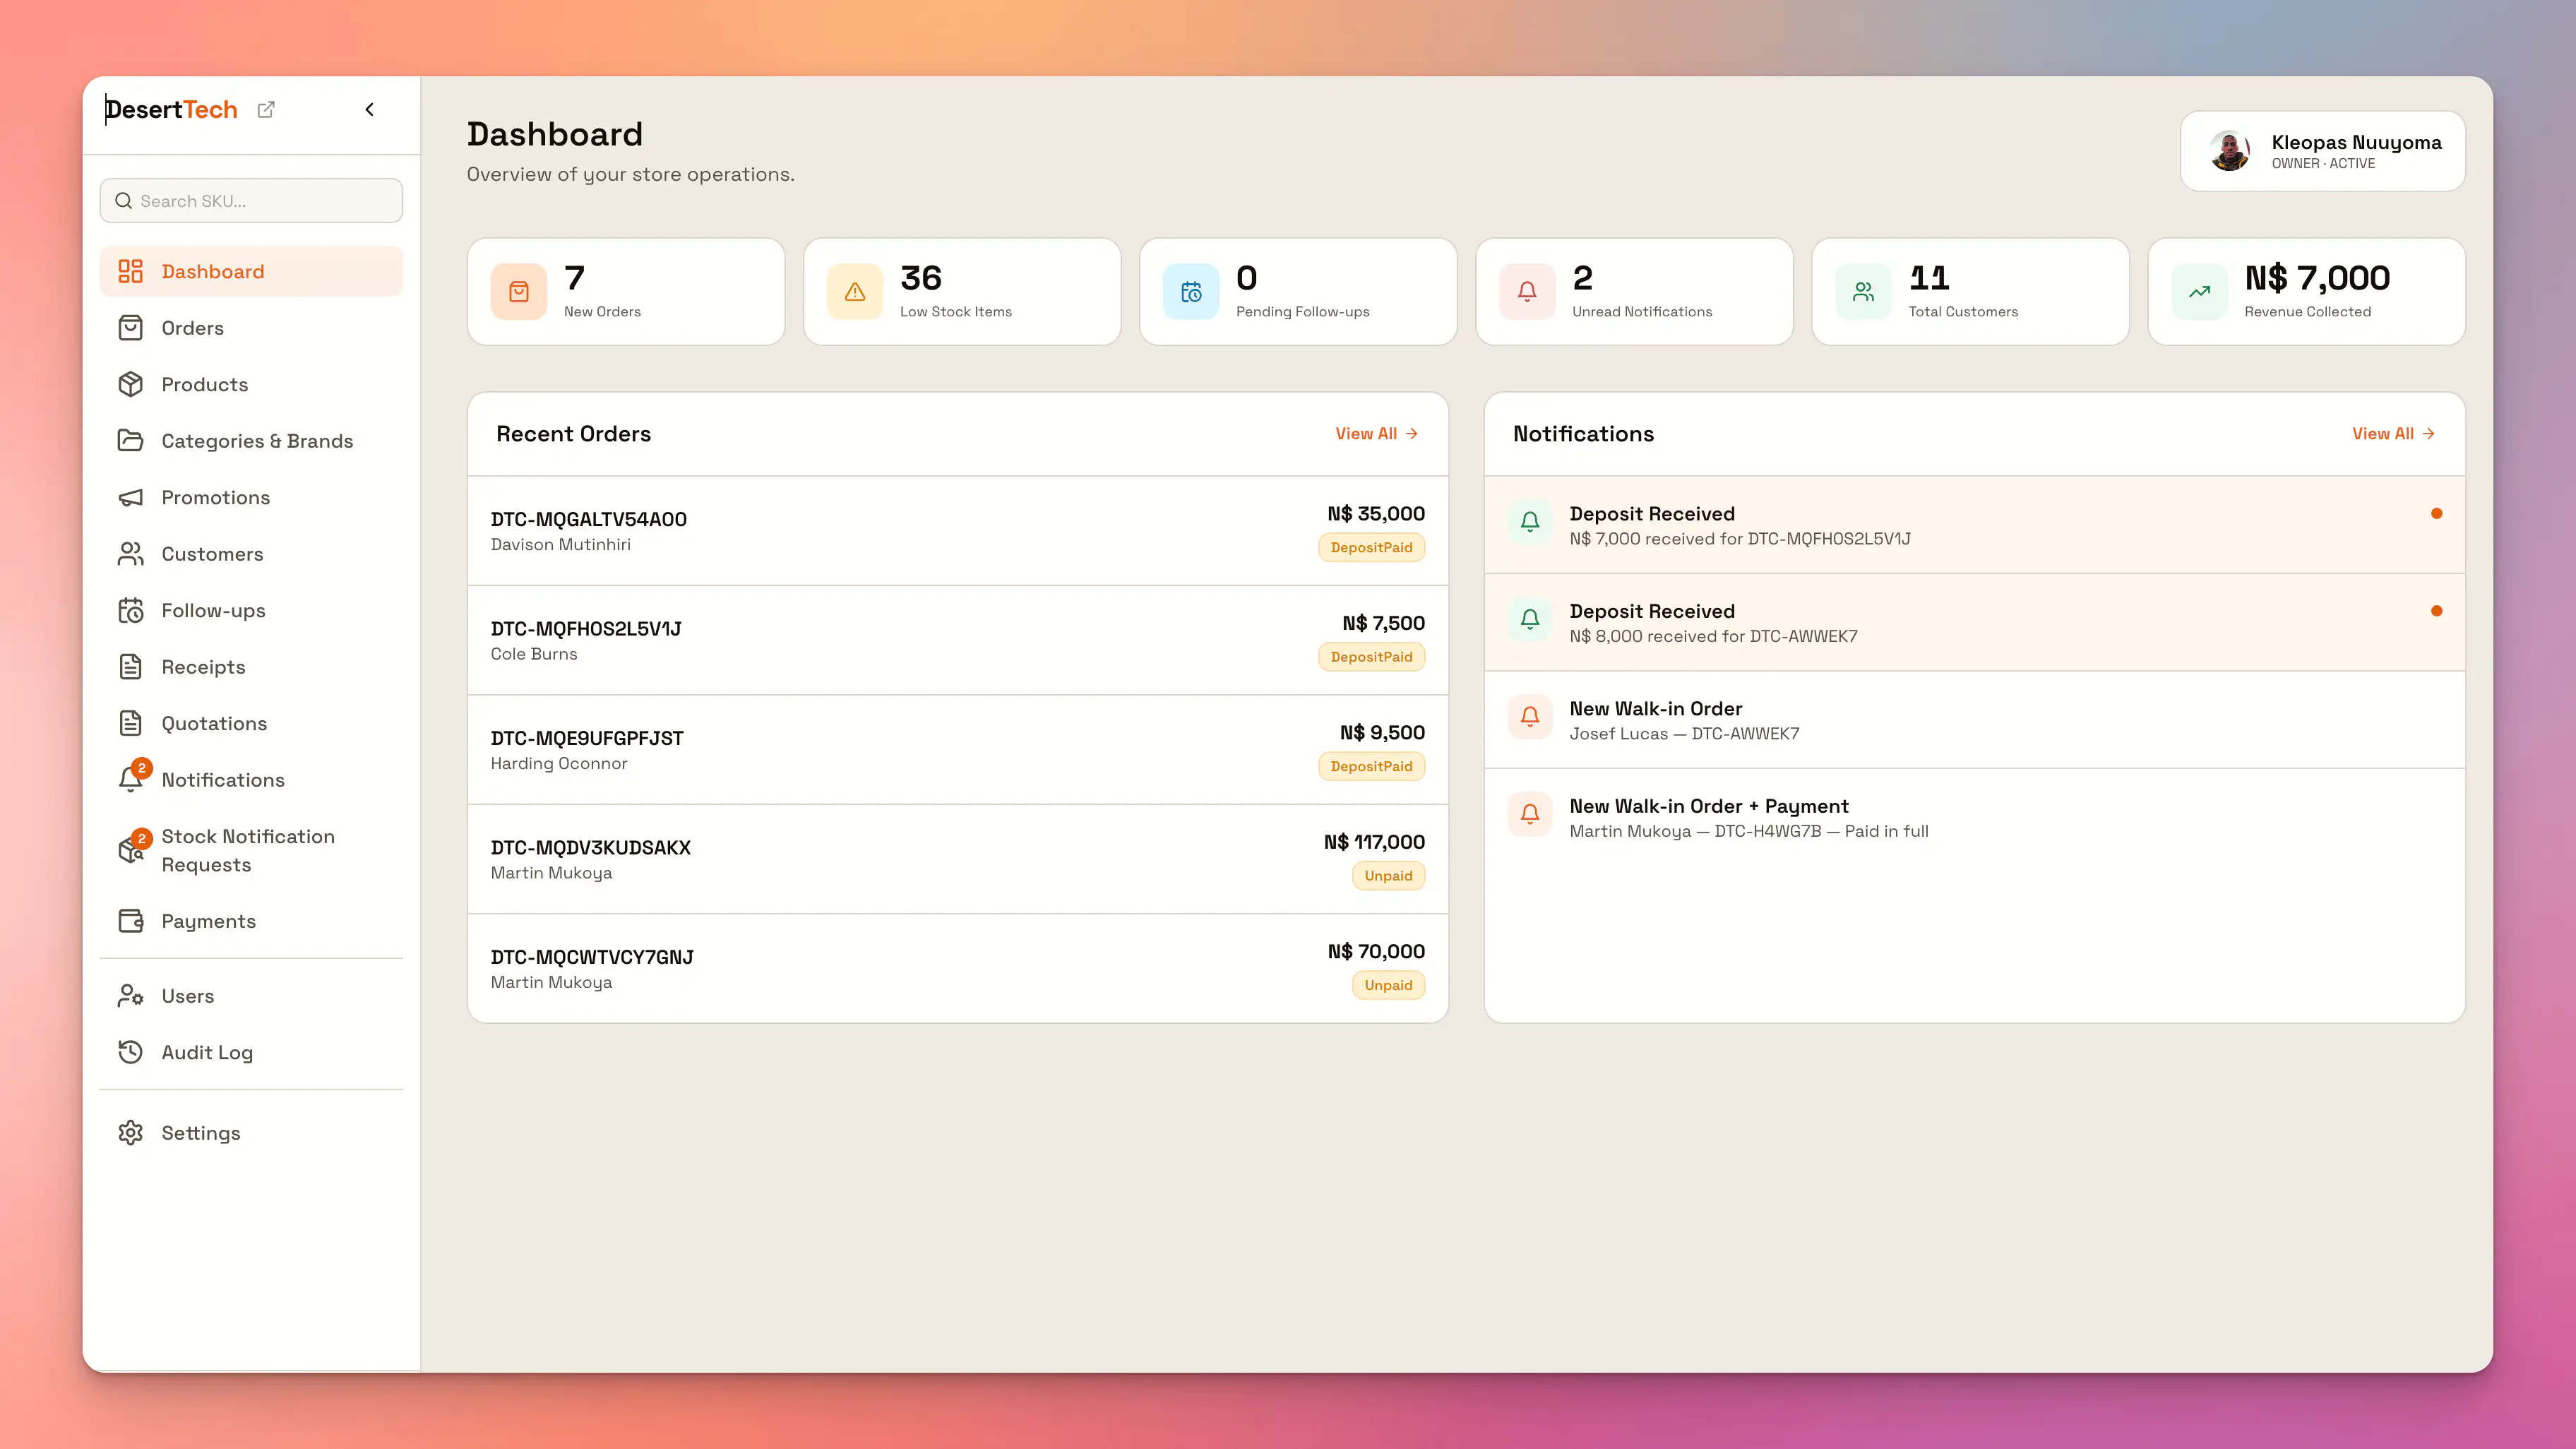Screen dimensions: 2576x1449
Task: Open order DTC-MQGALTV54A00
Action: [x=958, y=531]
